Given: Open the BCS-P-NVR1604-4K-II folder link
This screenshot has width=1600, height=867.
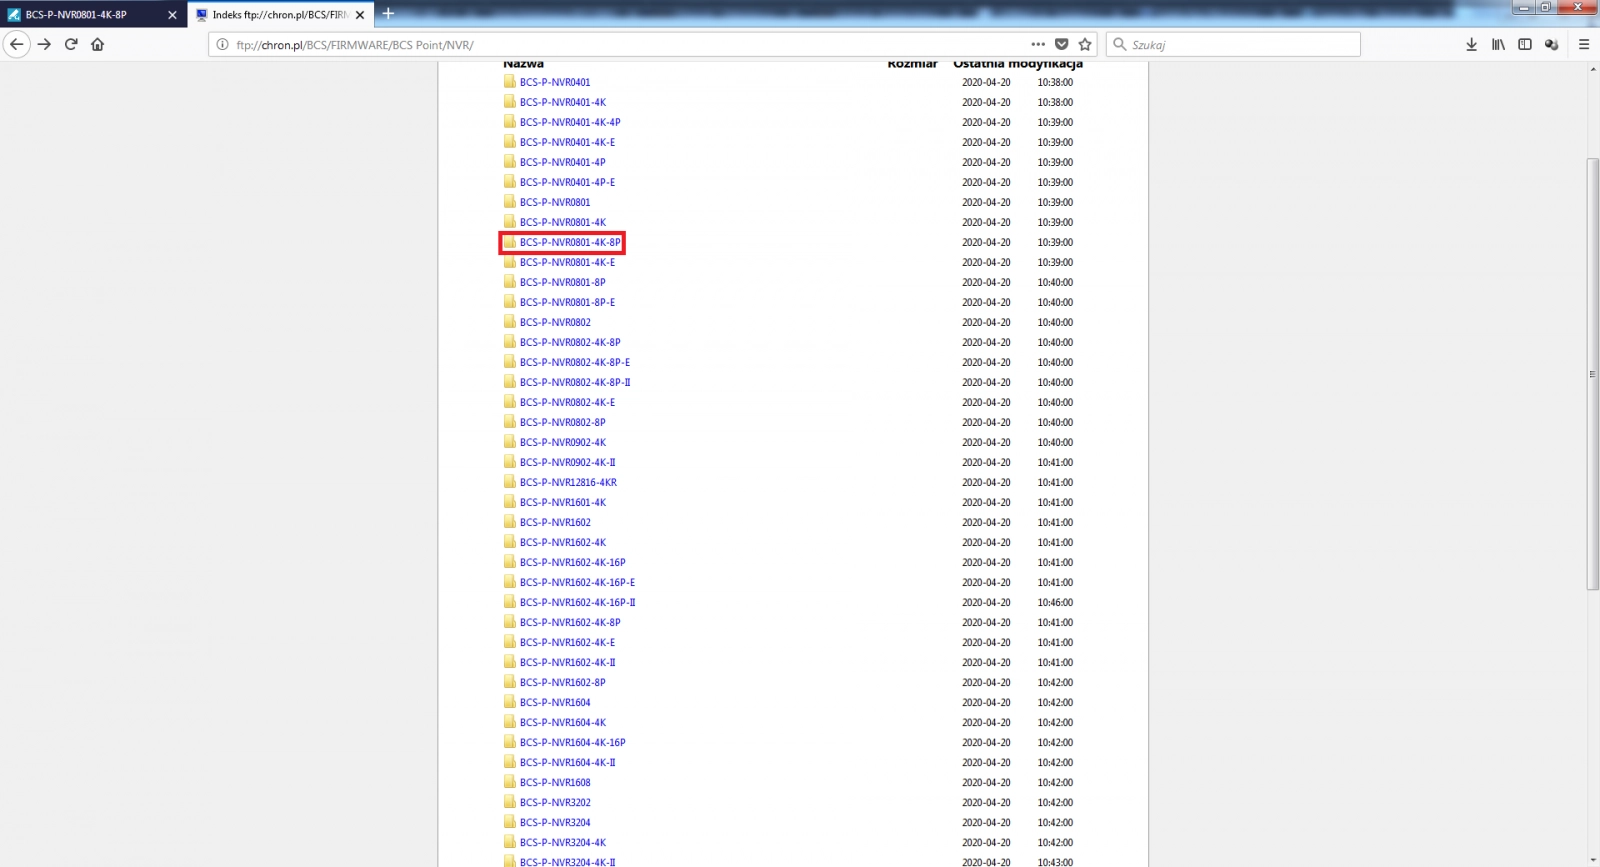Looking at the screenshot, I should [568, 762].
